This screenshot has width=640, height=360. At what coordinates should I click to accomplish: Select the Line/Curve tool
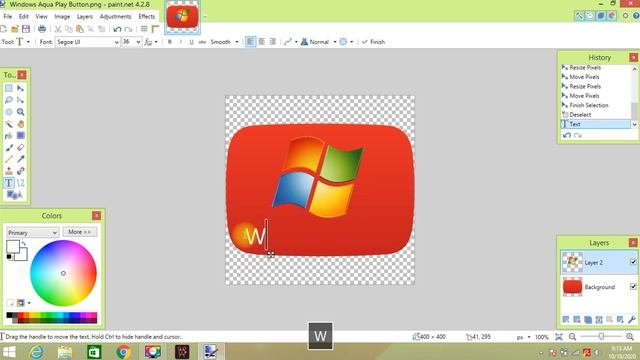click(x=20, y=183)
